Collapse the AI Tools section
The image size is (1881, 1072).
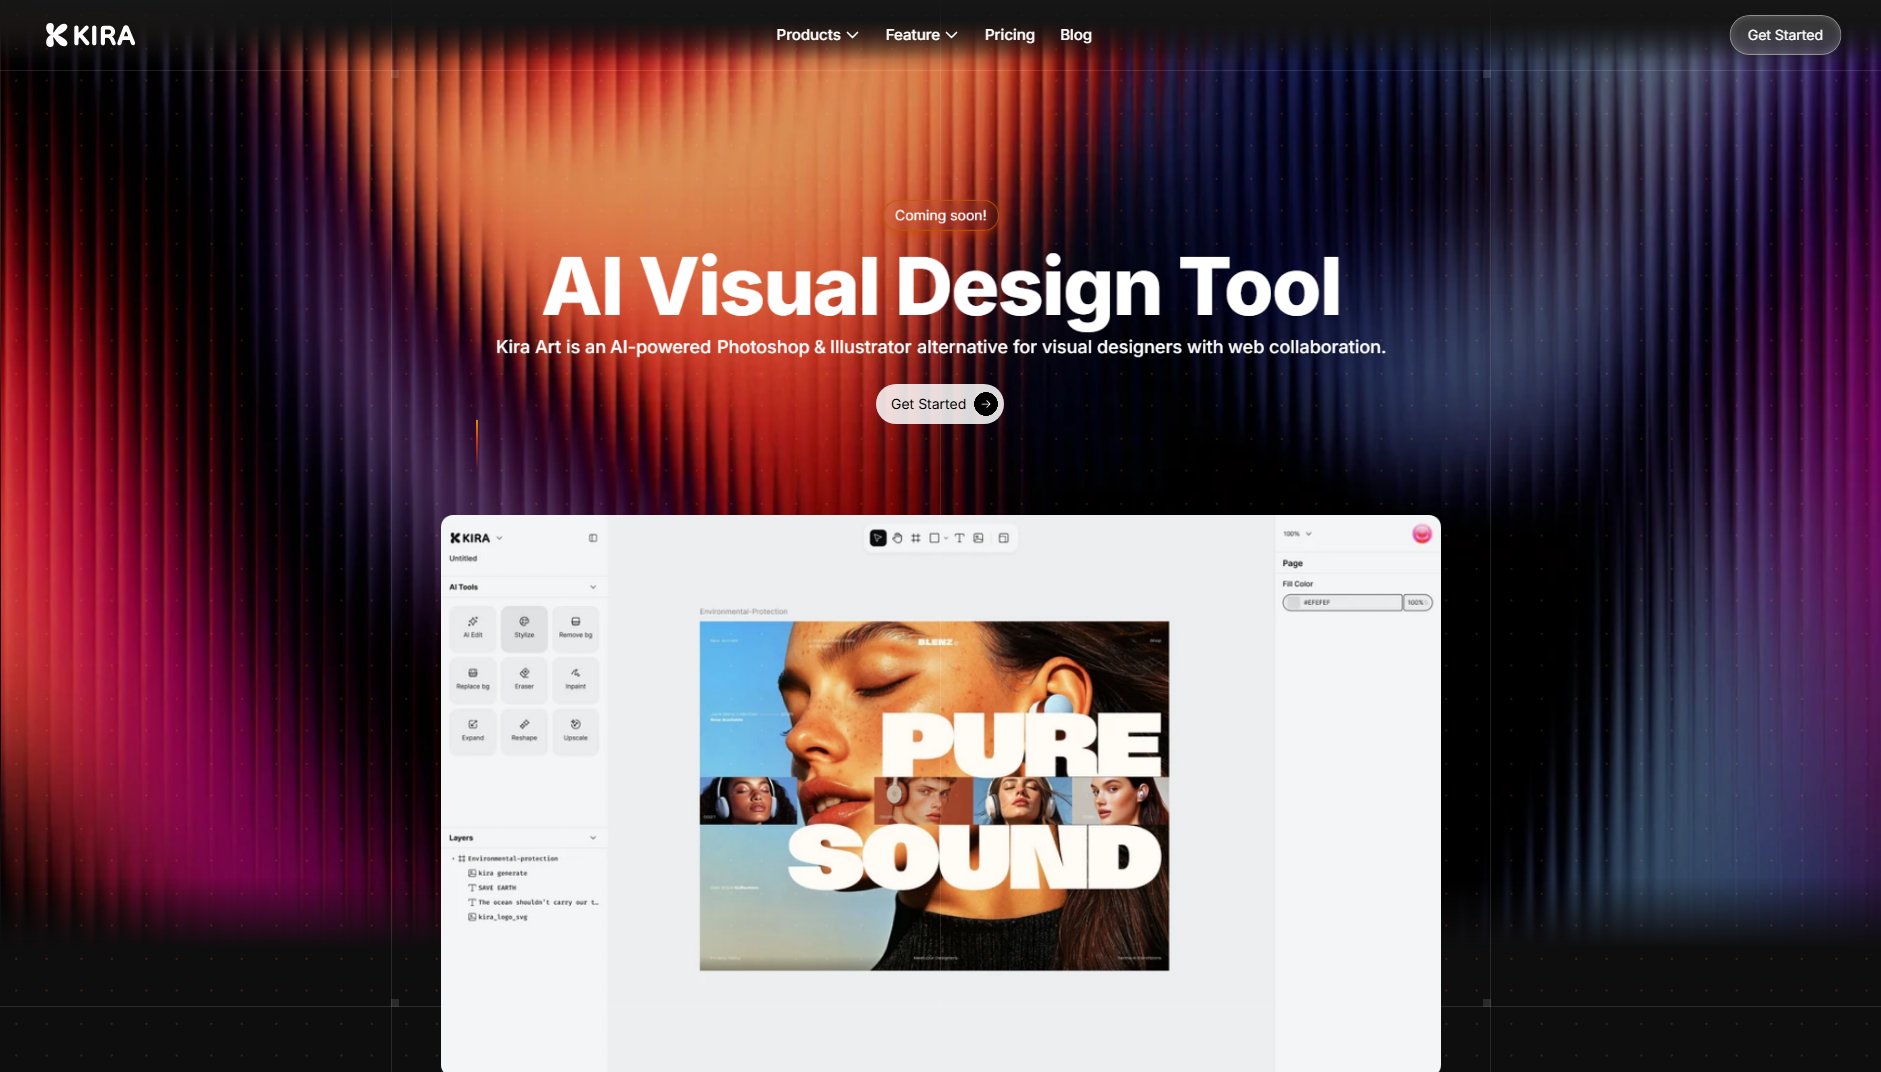point(593,587)
